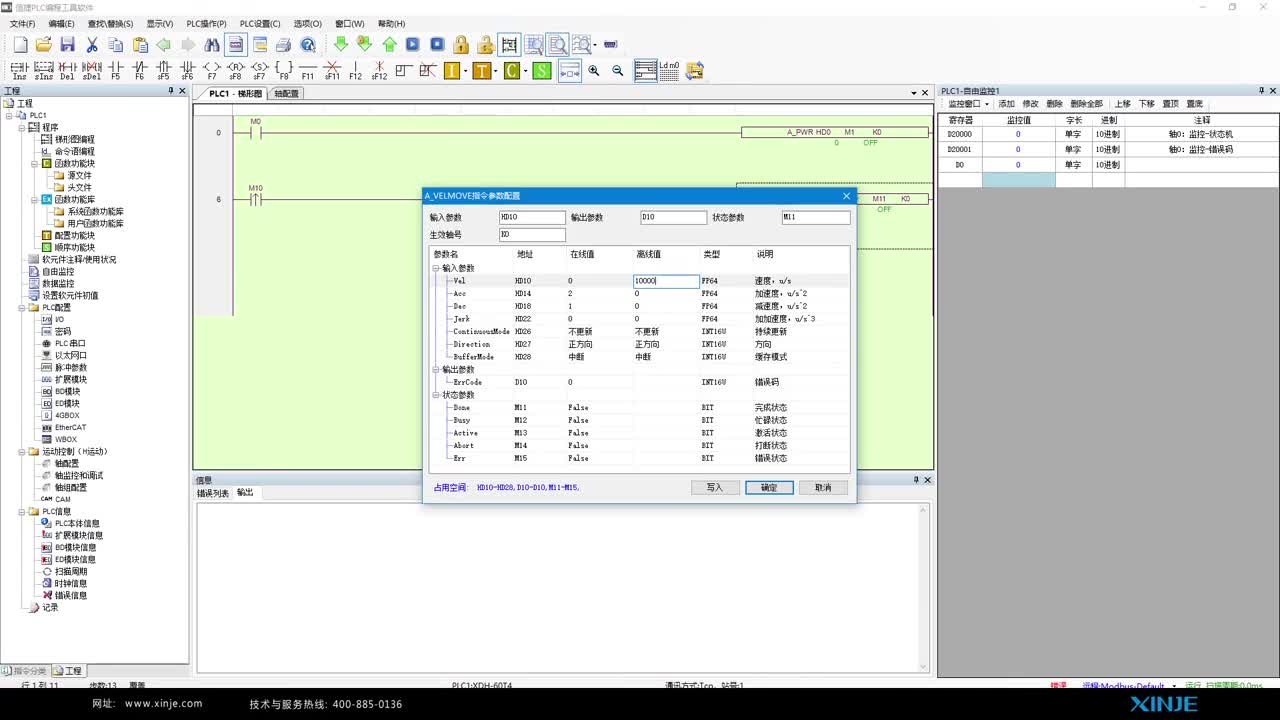Click the Find binoculars icon
The image size is (1280, 720).
[x=211, y=45]
